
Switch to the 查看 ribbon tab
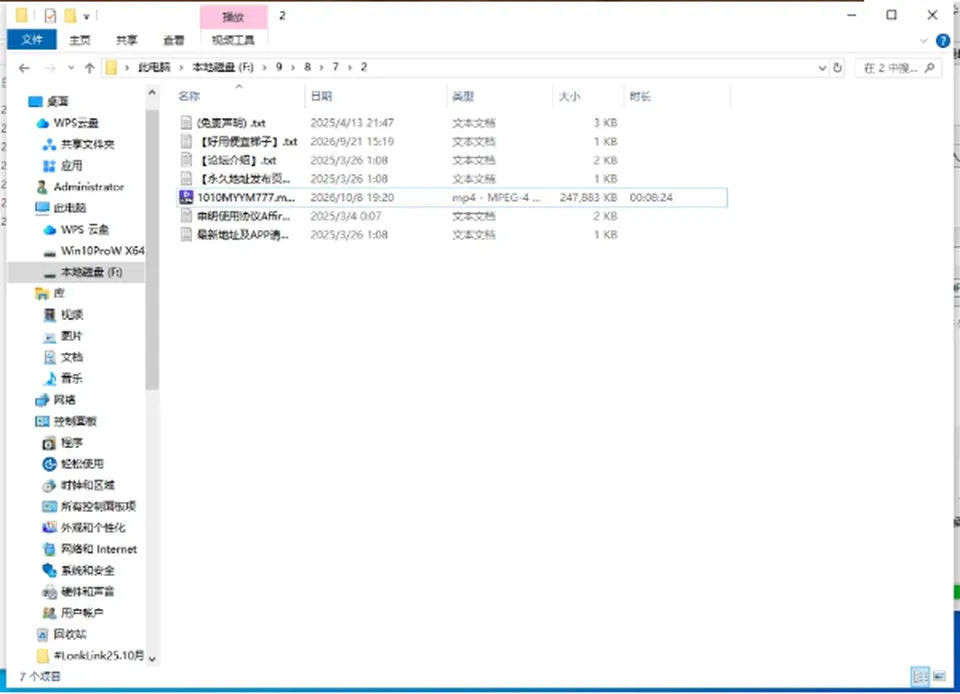point(174,40)
